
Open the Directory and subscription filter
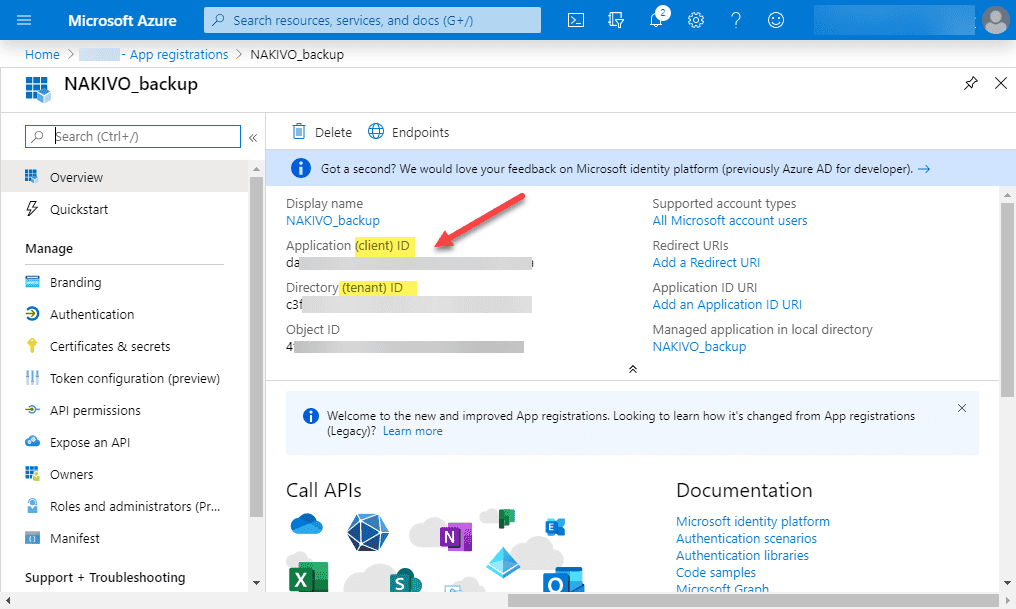click(x=616, y=20)
